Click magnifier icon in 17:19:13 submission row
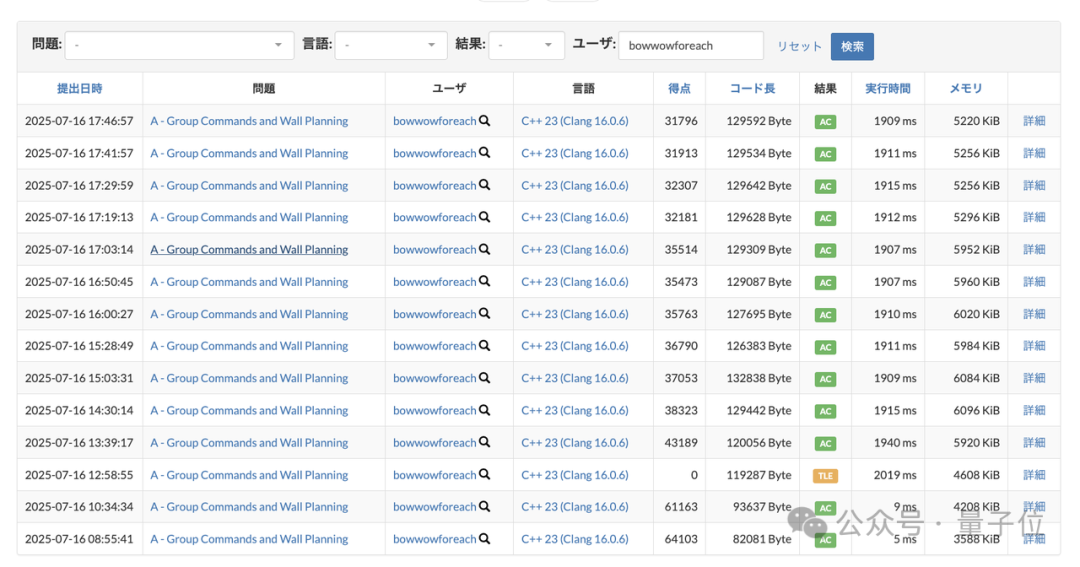1080x567 pixels. point(485,217)
